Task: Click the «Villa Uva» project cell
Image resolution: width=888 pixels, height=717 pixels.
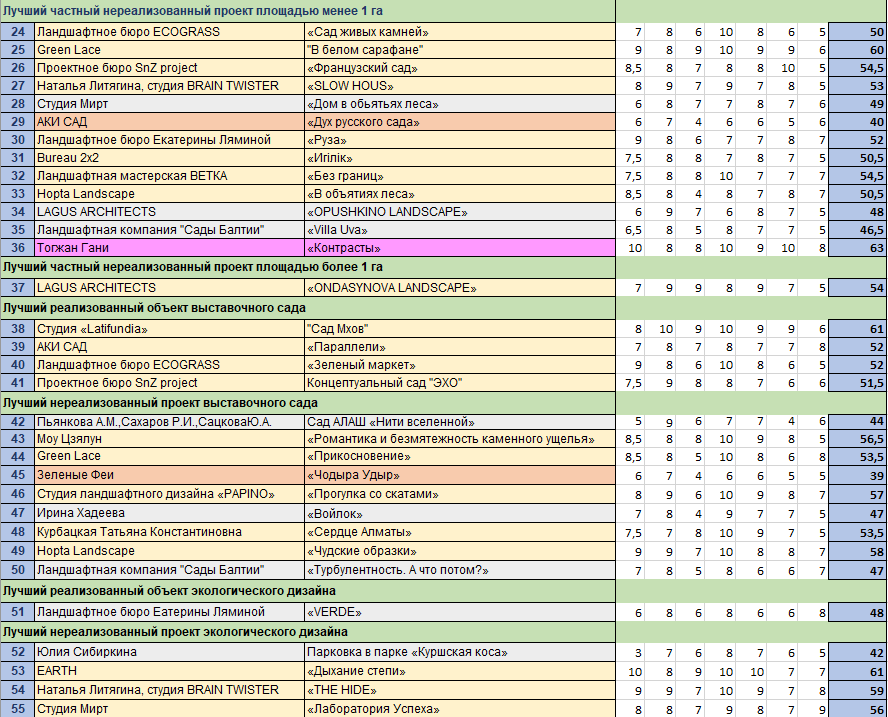Action: [x=458, y=230]
